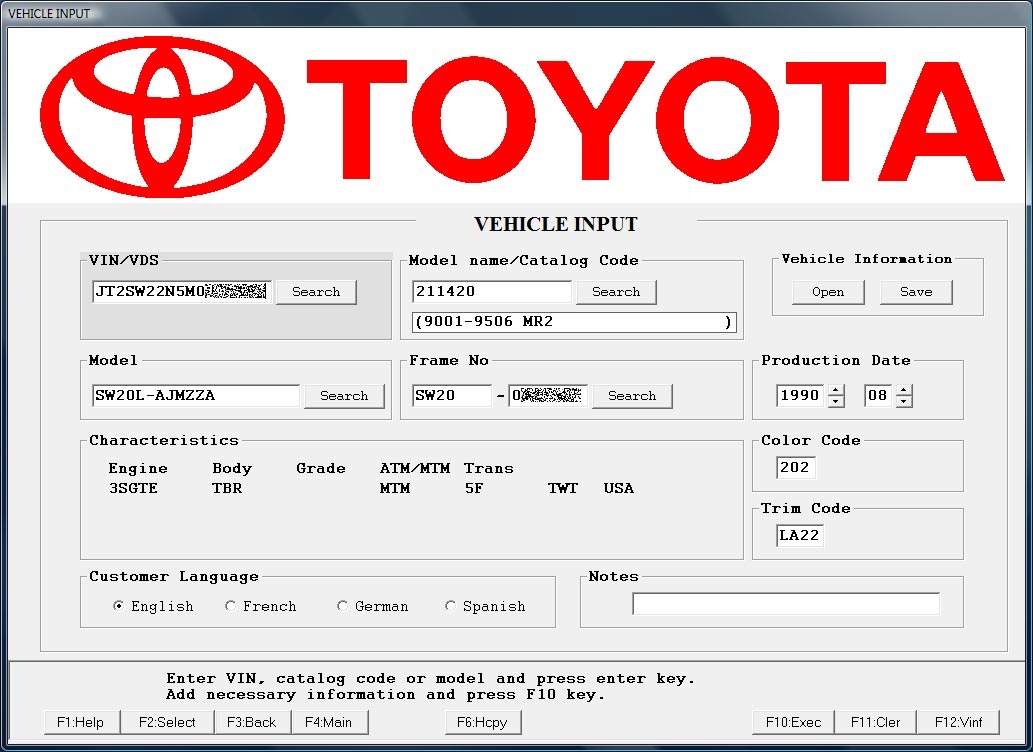Image resolution: width=1033 pixels, height=752 pixels.
Task: Click the body value TBR
Action: pyautogui.click(x=227, y=488)
